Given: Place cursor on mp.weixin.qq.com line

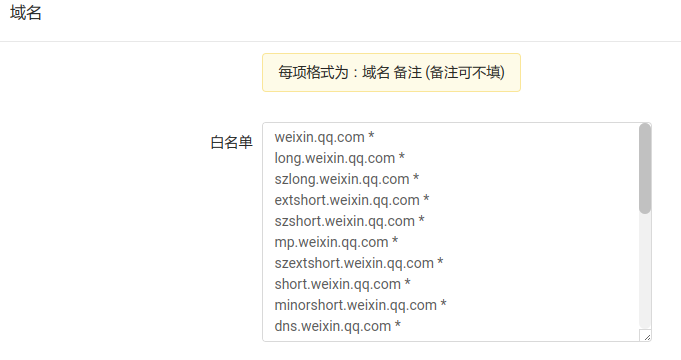Looking at the screenshot, I should coord(336,242).
